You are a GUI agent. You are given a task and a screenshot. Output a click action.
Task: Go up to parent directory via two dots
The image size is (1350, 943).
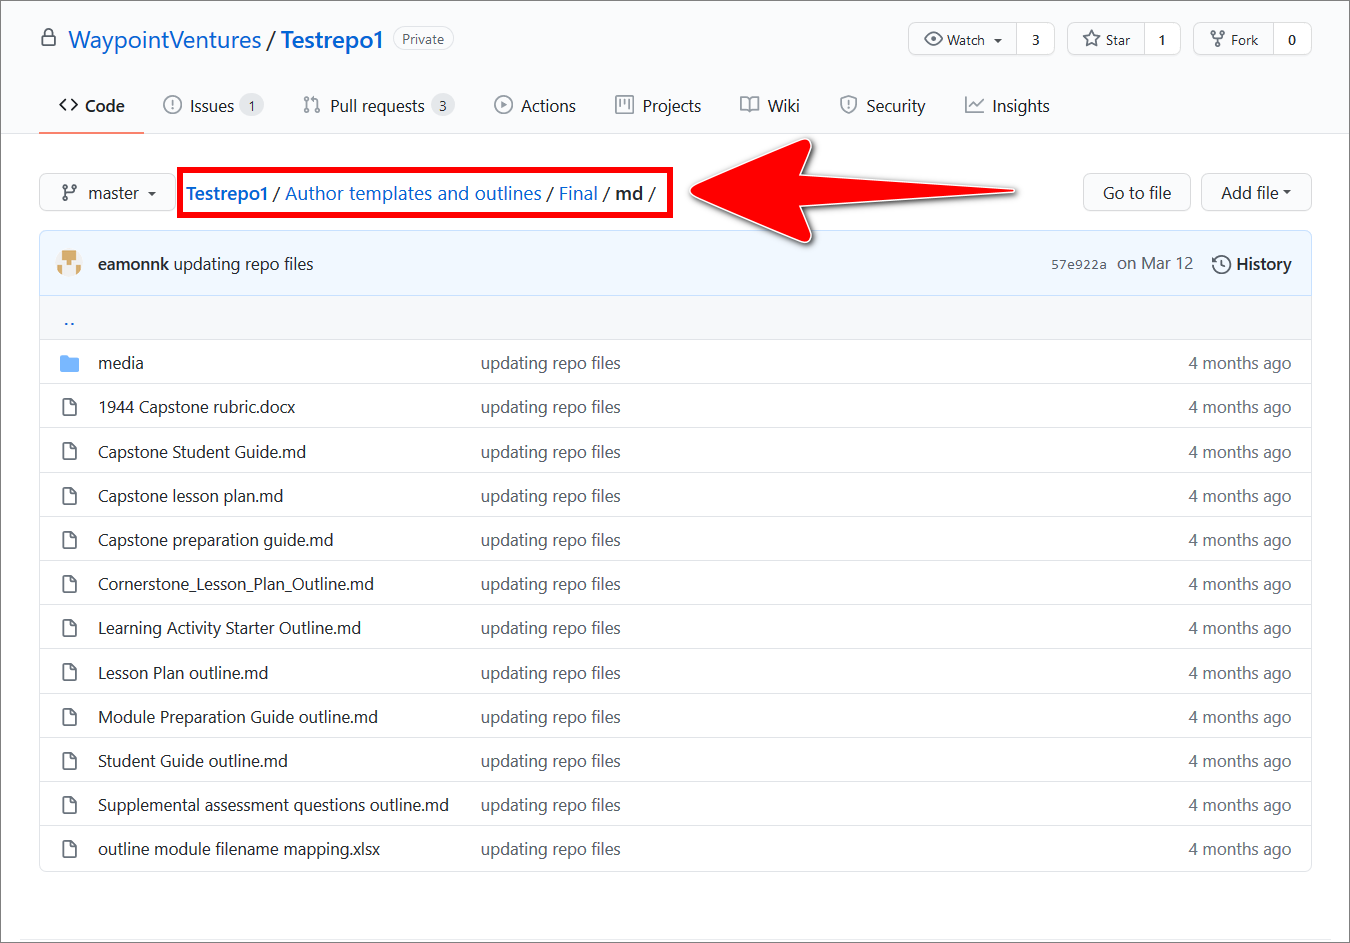pyautogui.click(x=69, y=321)
